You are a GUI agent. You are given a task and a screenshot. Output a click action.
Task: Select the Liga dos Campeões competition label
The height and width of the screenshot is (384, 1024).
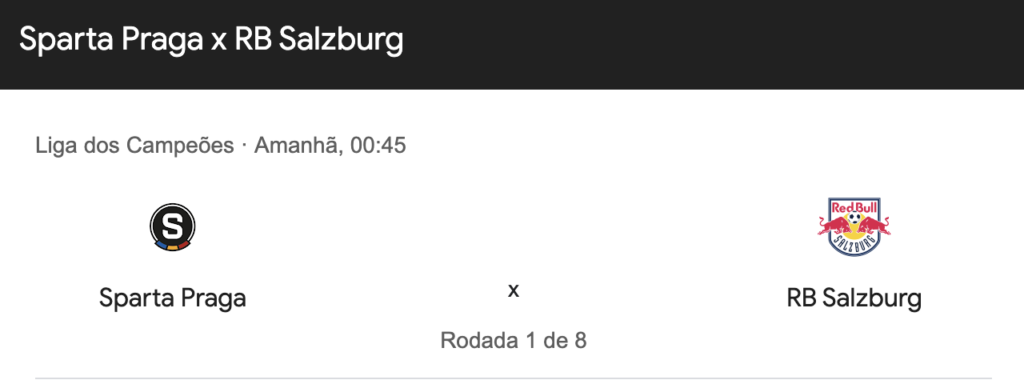click(135, 146)
